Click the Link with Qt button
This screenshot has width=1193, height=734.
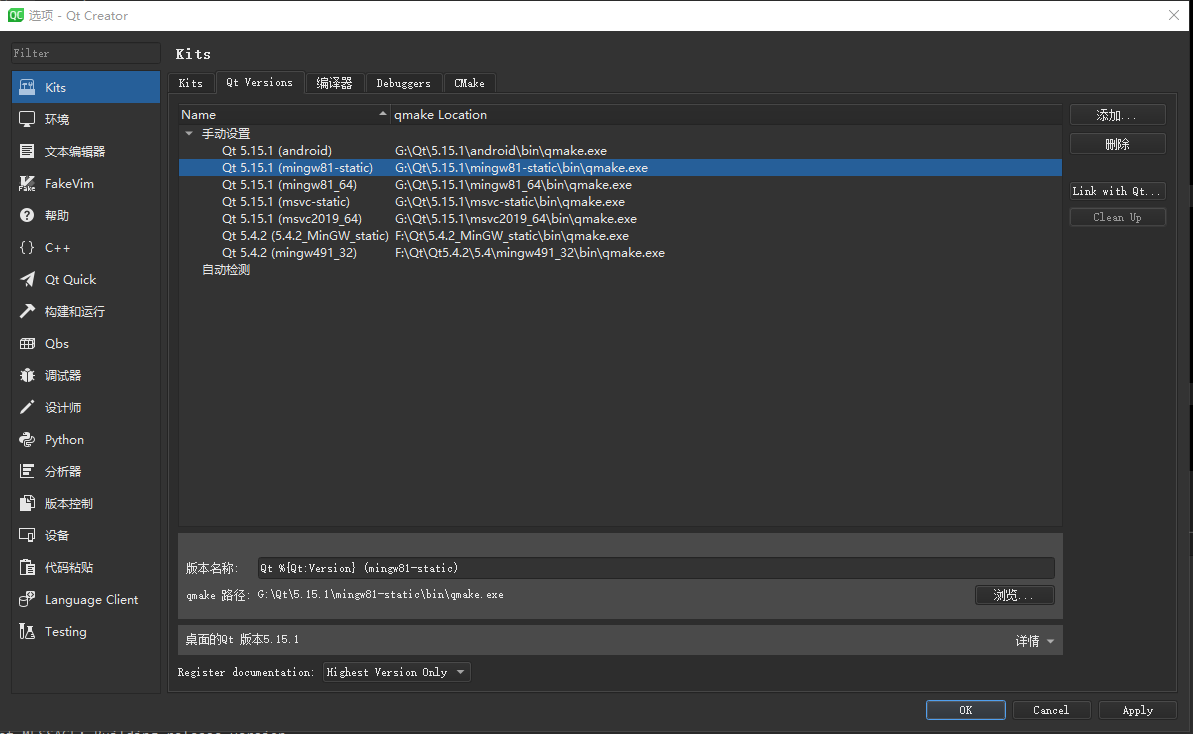(1117, 190)
